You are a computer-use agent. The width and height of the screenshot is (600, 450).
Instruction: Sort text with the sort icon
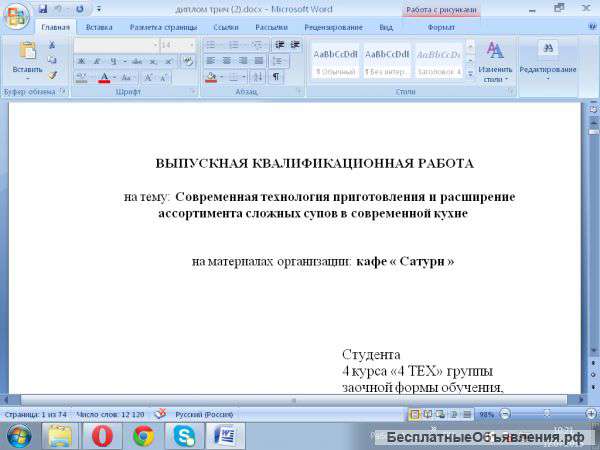pyautogui.click(x=258, y=78)
